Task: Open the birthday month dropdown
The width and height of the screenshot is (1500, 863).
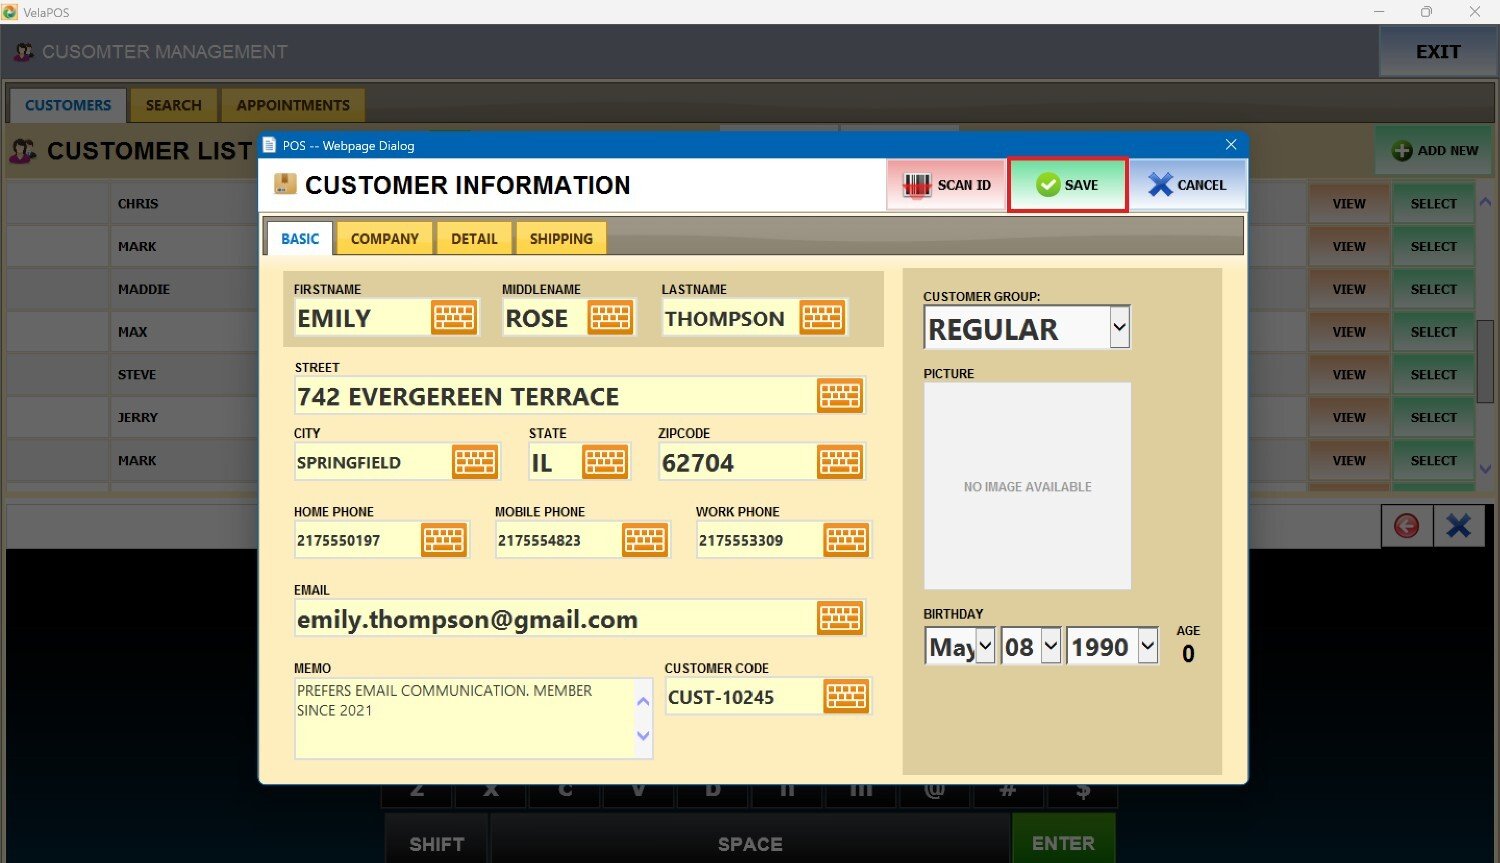Action: tap(985, 647)
